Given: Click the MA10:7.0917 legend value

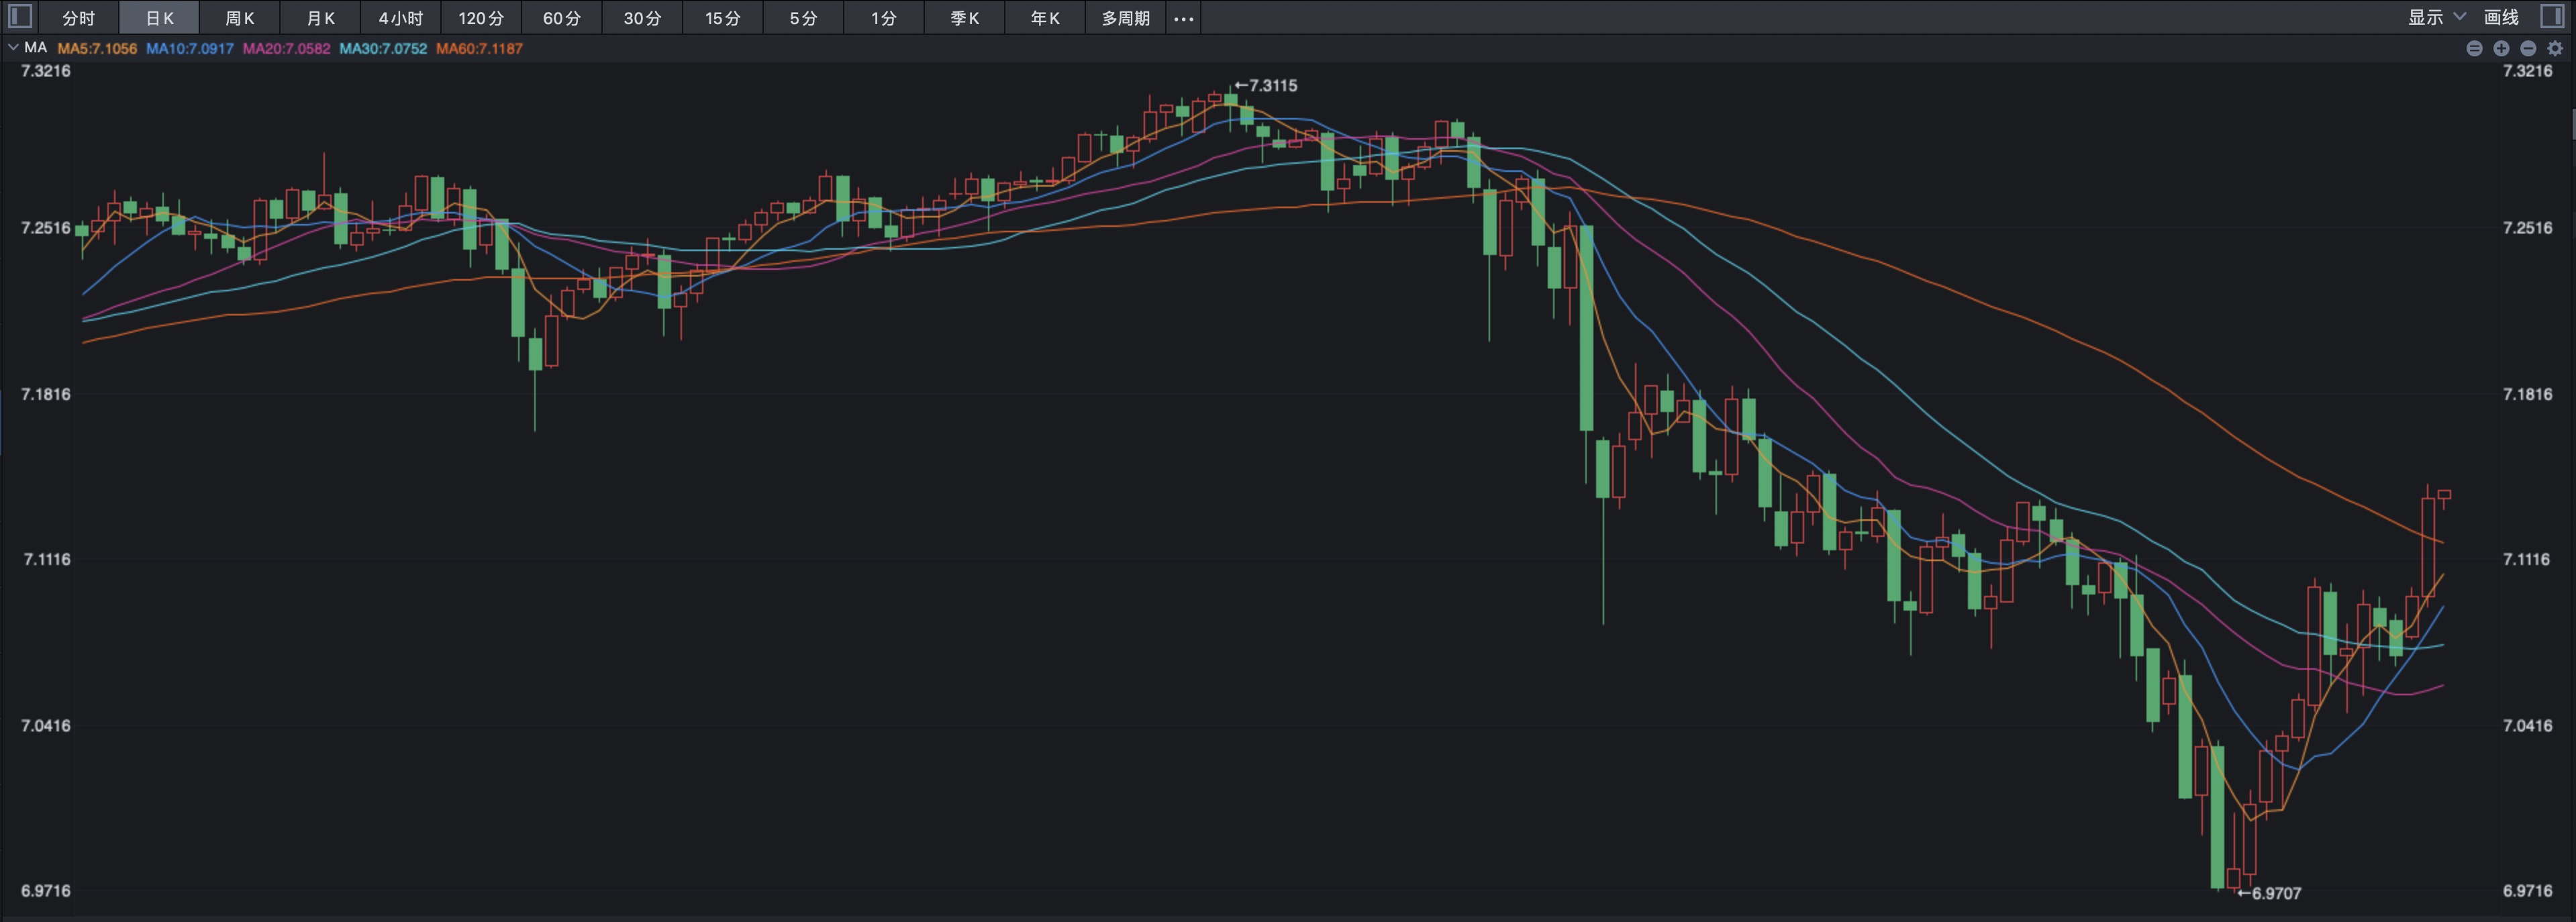Looking at the screenshot, I should point(190,48).
